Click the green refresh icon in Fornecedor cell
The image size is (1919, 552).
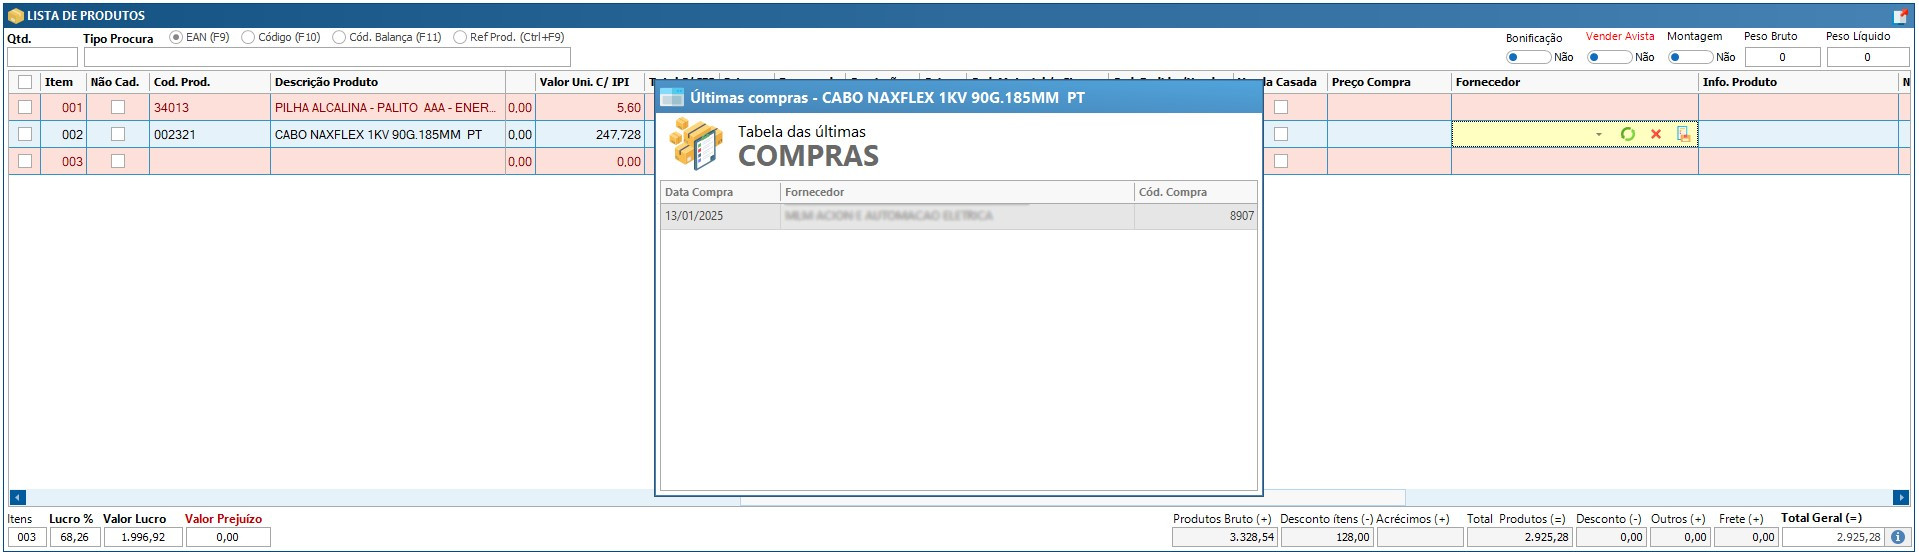point(1627,134)
